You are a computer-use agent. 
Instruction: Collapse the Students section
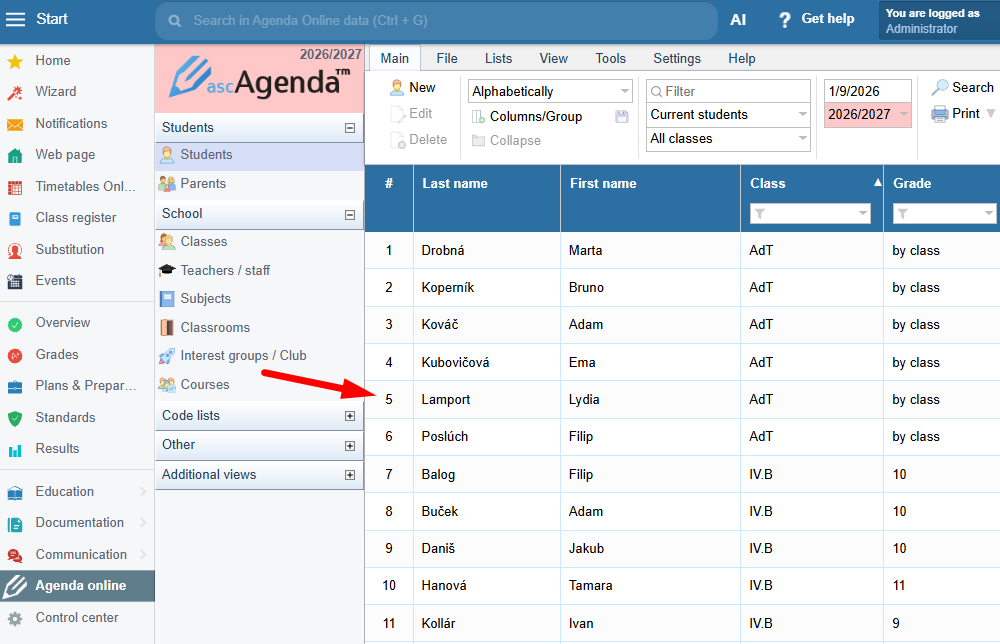click(x=349, y=128)
